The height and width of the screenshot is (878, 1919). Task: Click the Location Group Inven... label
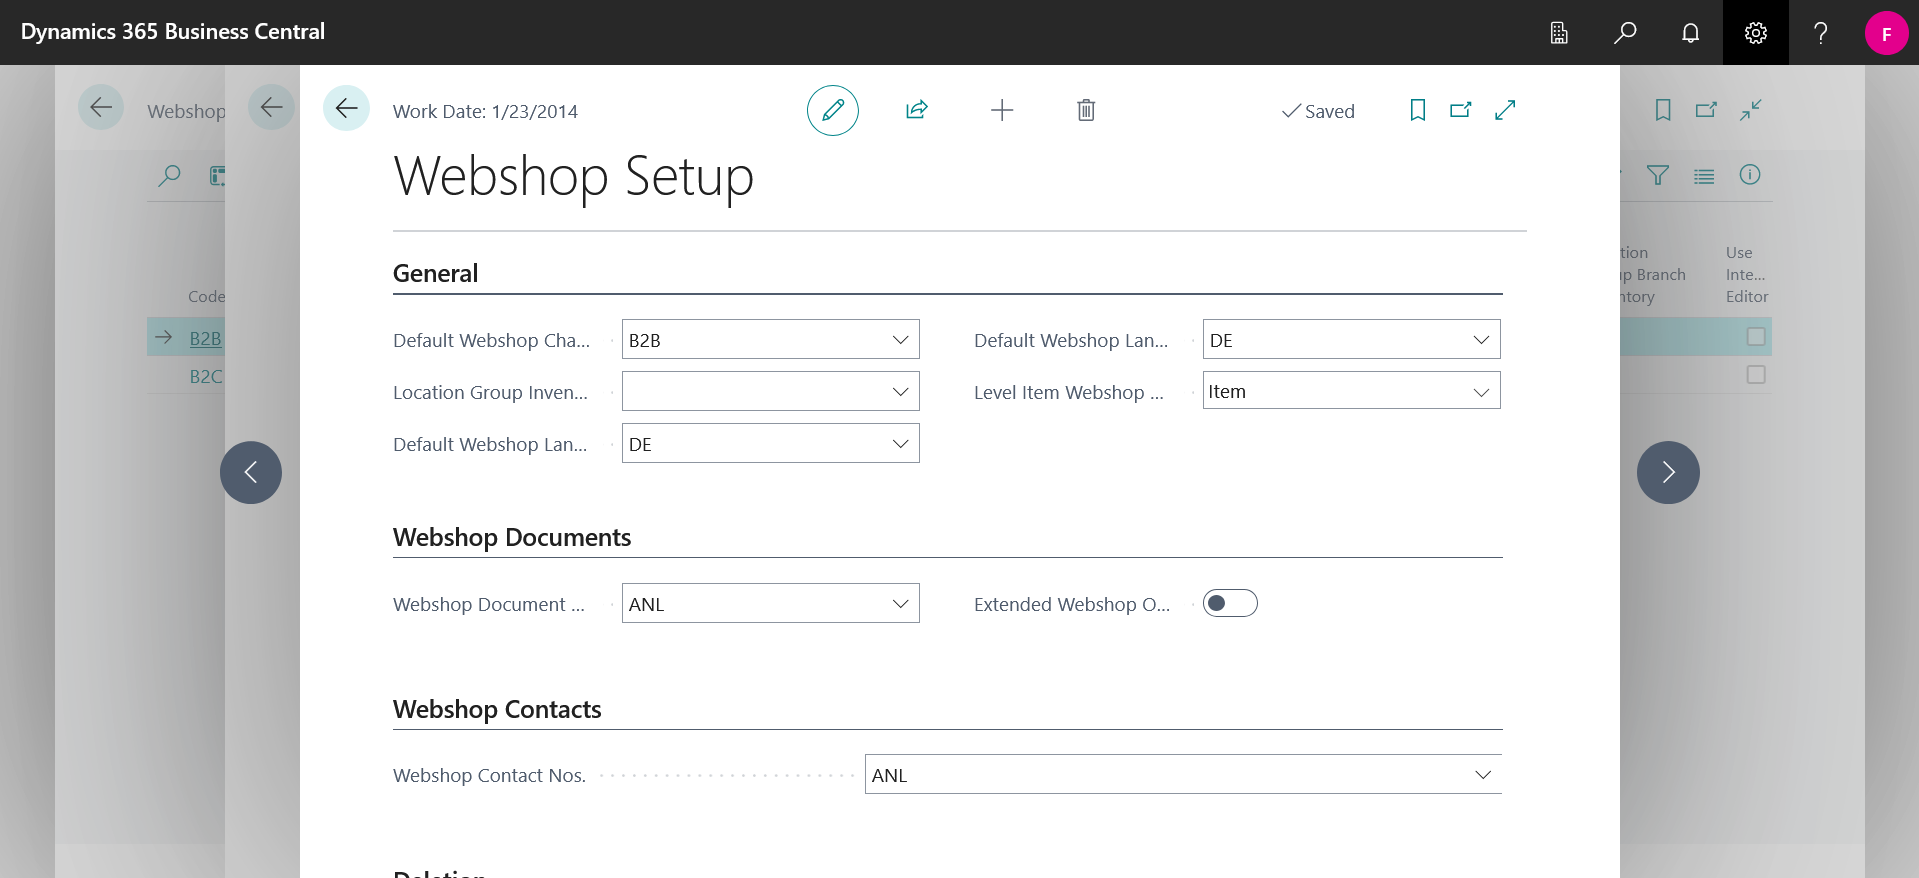(x=490, y=392)
